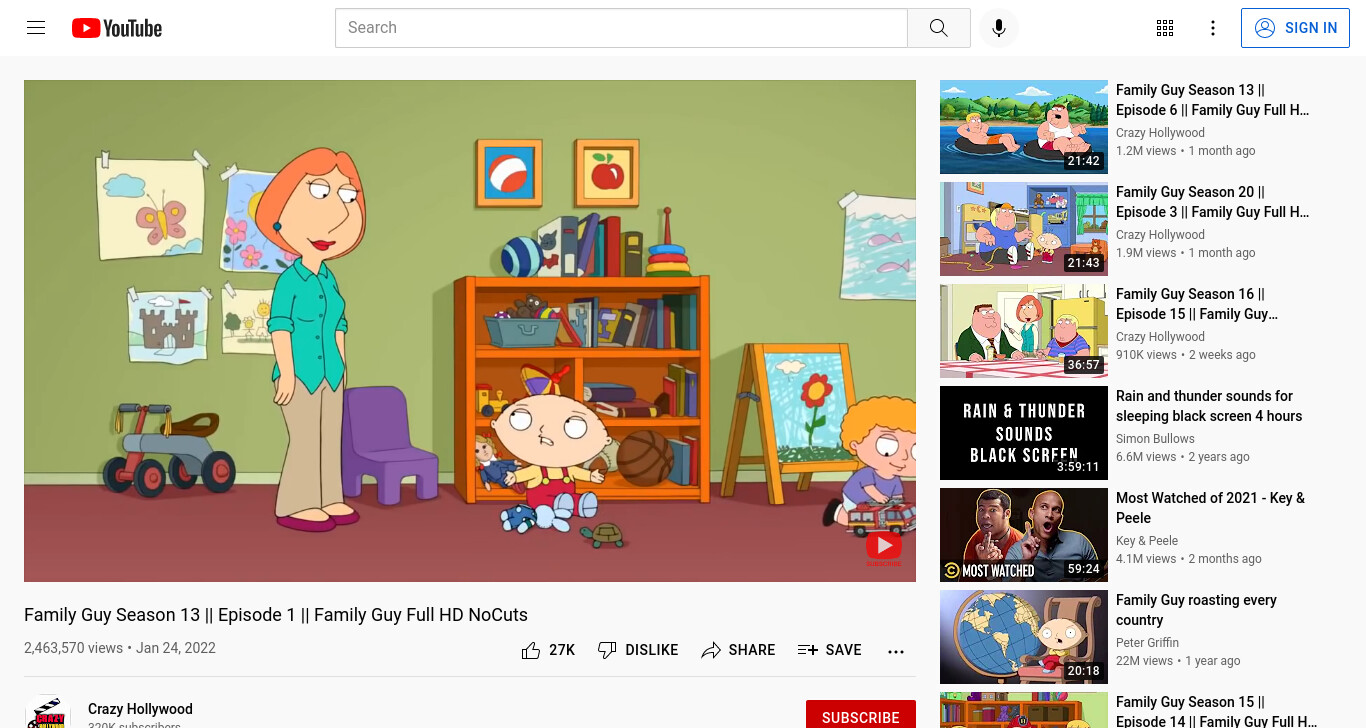Click the subscribe watermark in video corner
1366x728 pixels.
pos(883,547)
